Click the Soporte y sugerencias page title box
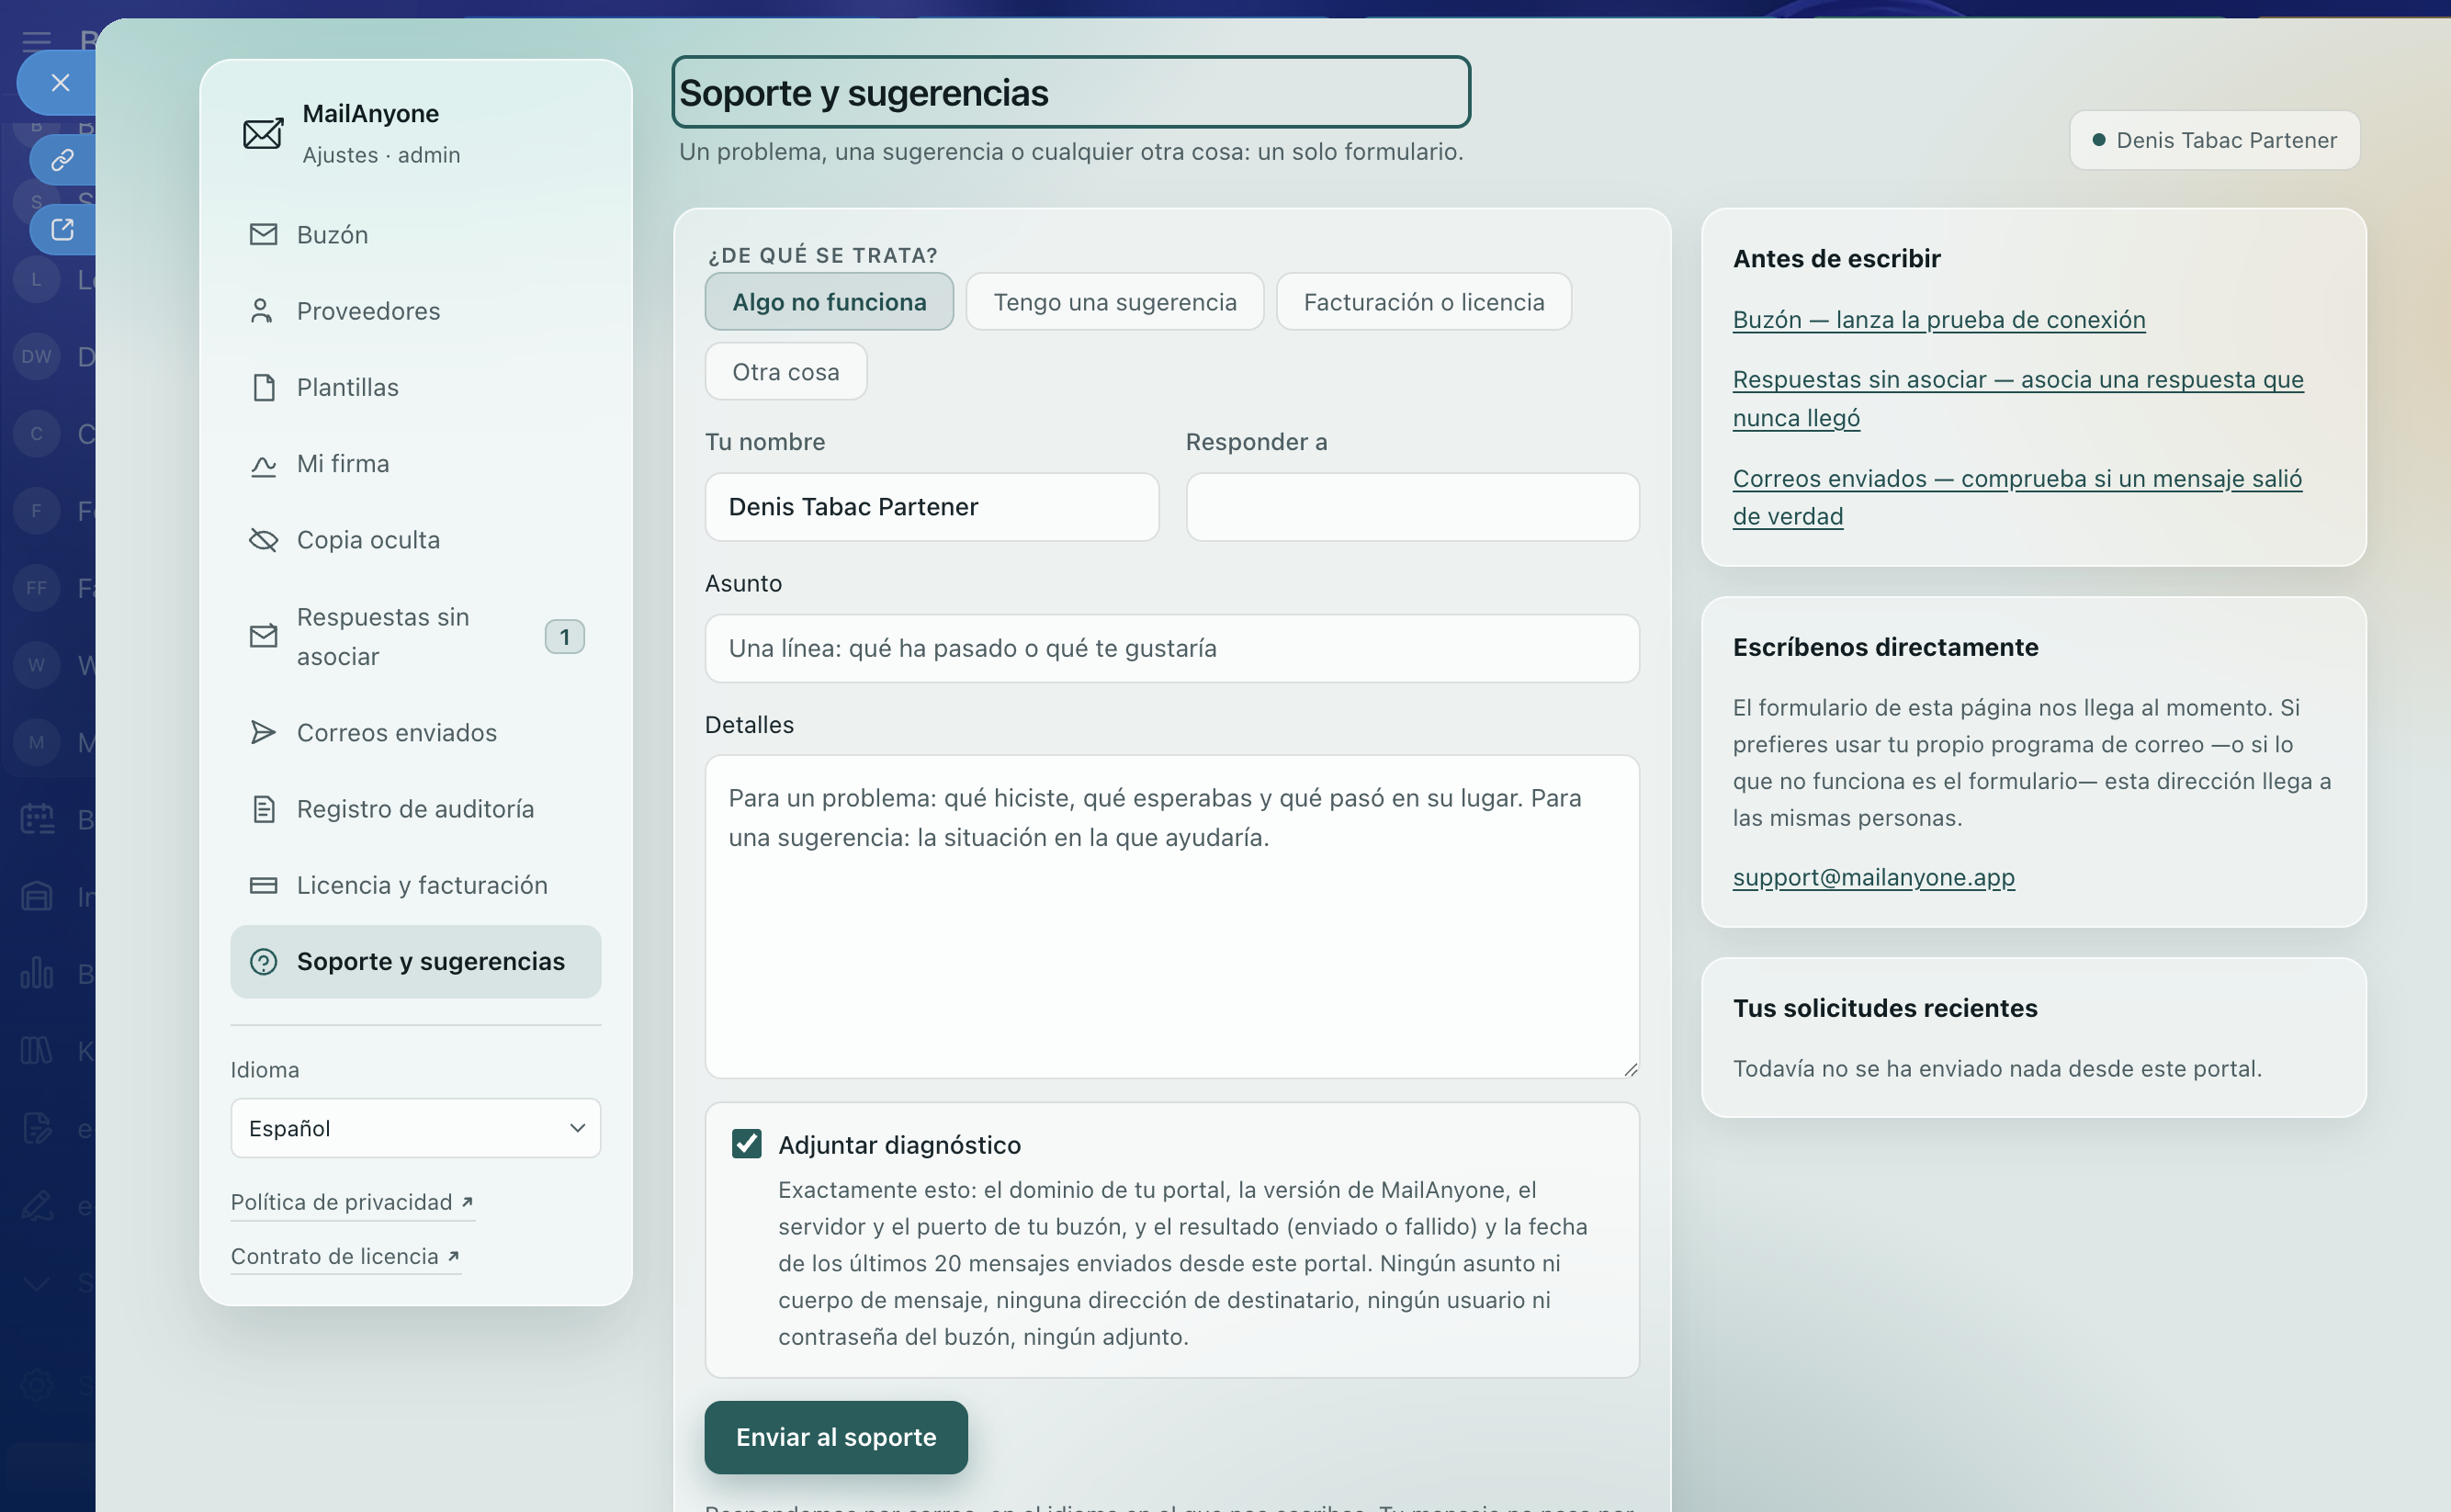The image size is (2451, 1512). (1071, 92)
